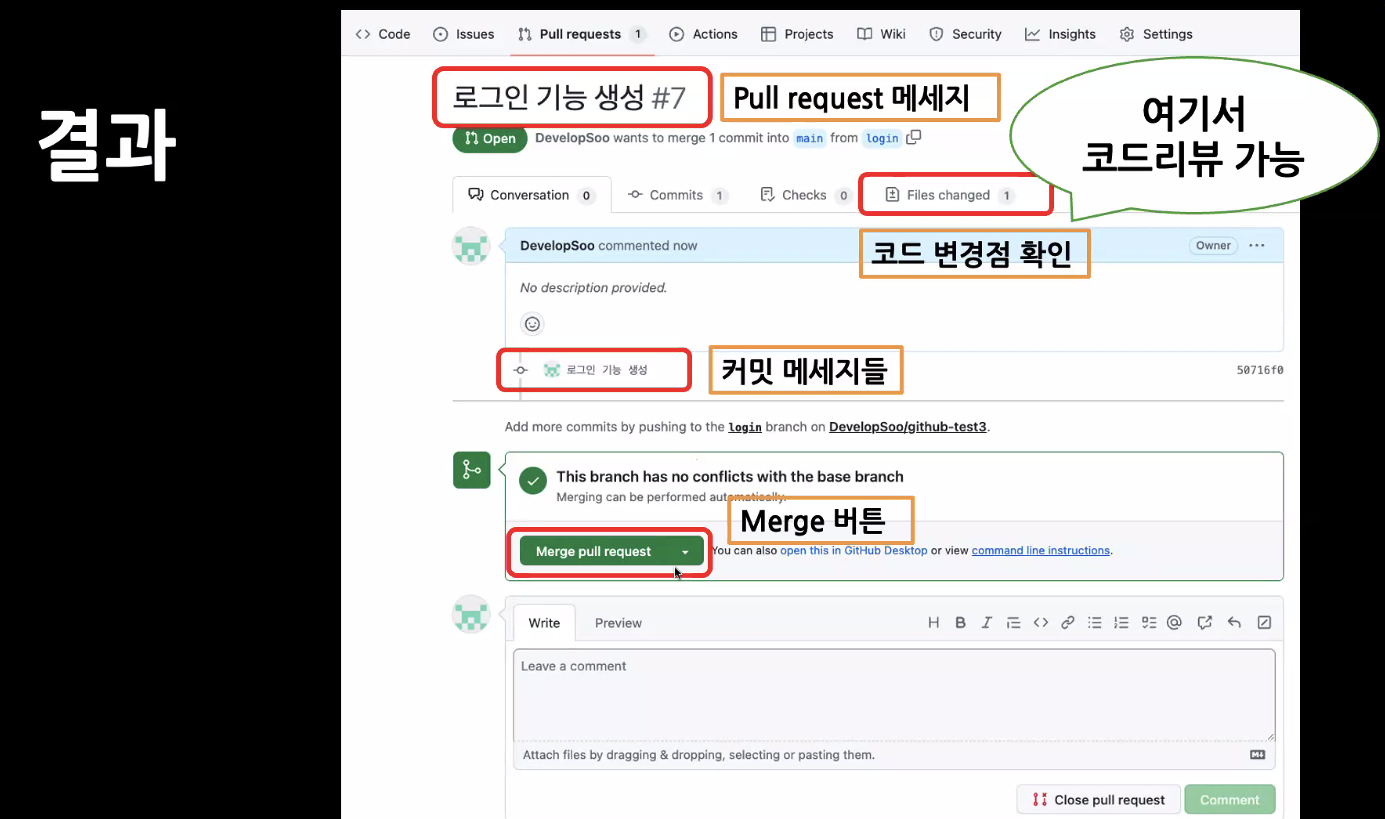Click the green checkmark for no conflicts
This screenshot has width=1385, height=819.
[533, 480]
